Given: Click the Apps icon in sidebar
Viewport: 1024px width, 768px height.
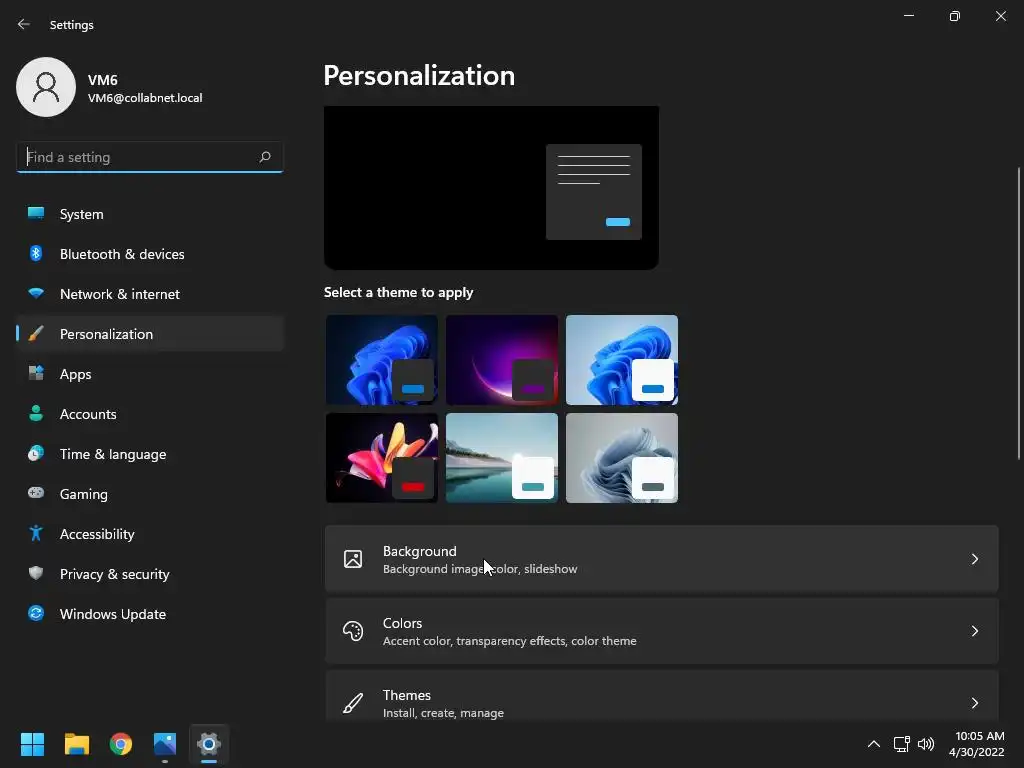Looking at the screenshot, I should (36, 374).
